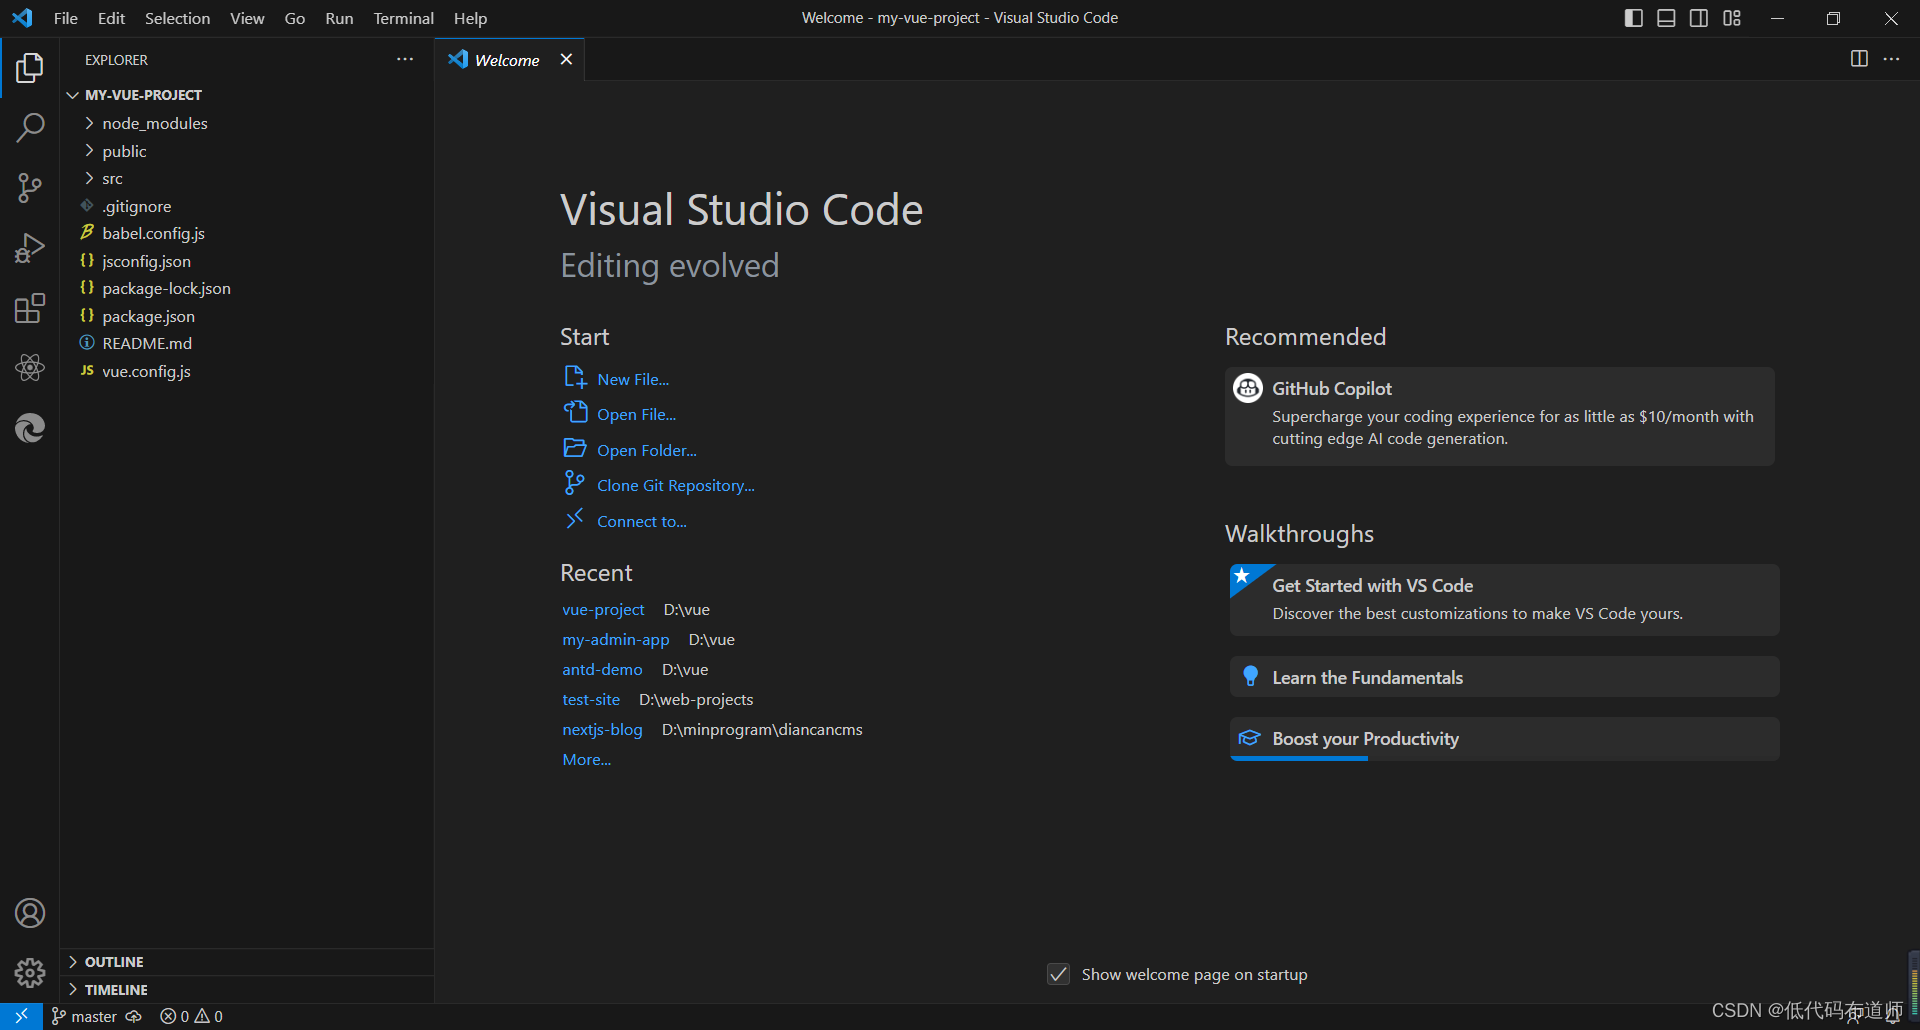Click errors and warnings count in status bar
Screen dimensions: 1920x1030
tap(192, 1017)
